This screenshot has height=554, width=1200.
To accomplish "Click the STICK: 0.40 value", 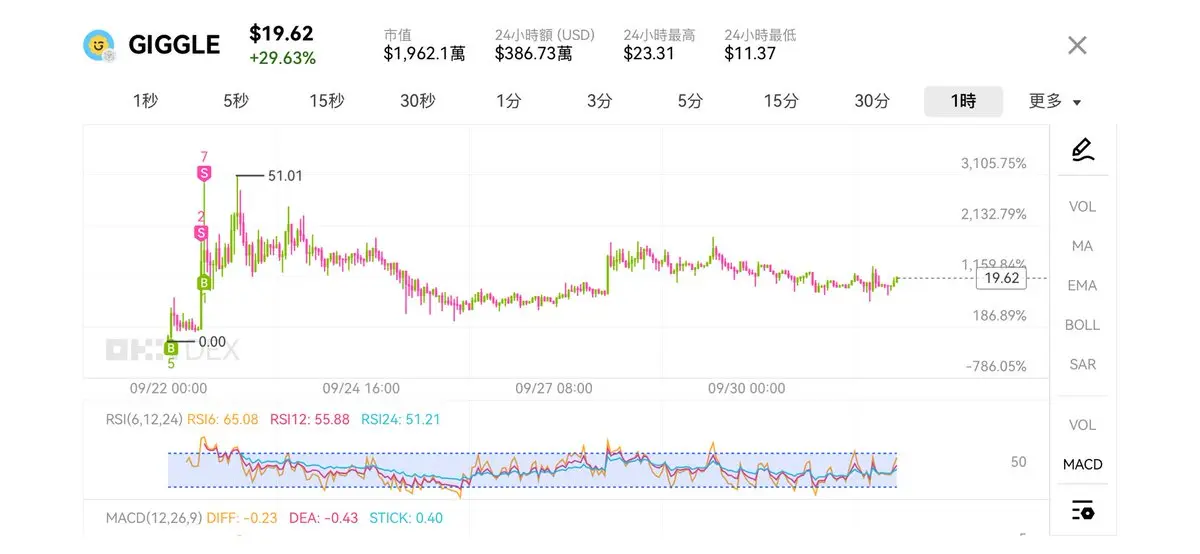I will [x=406, y=518].
